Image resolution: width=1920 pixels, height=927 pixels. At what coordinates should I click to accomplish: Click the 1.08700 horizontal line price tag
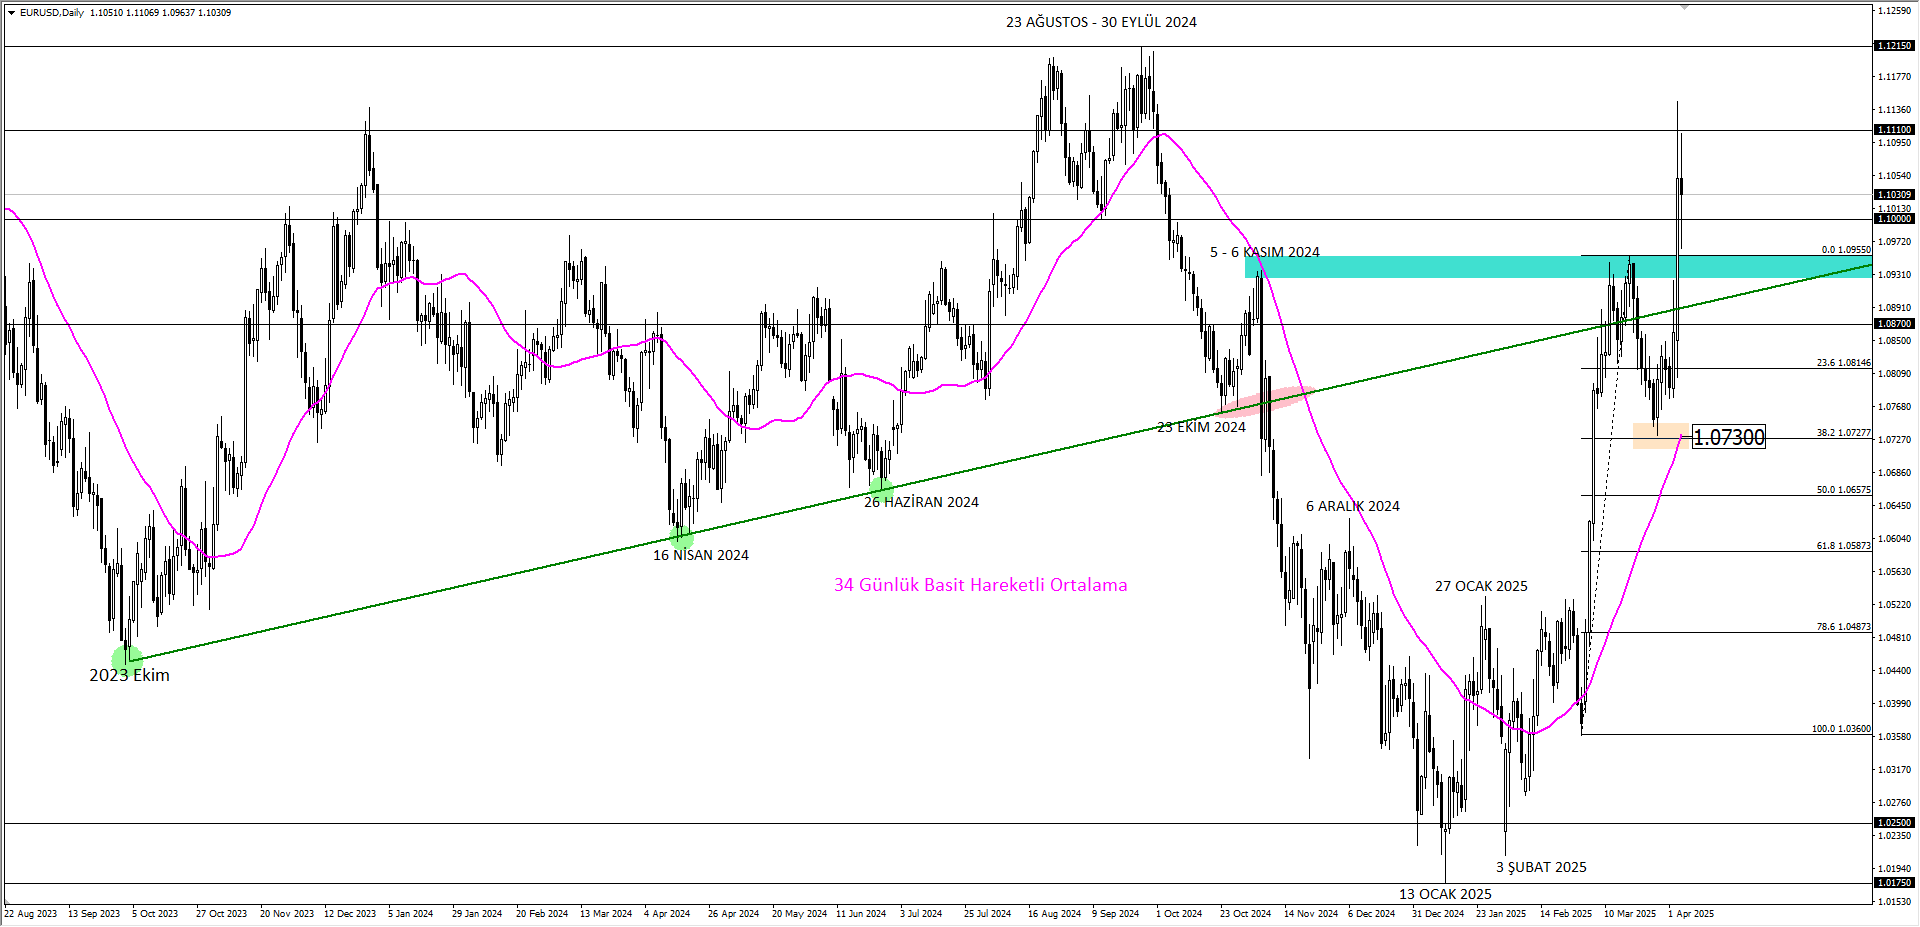point(1894,324)
